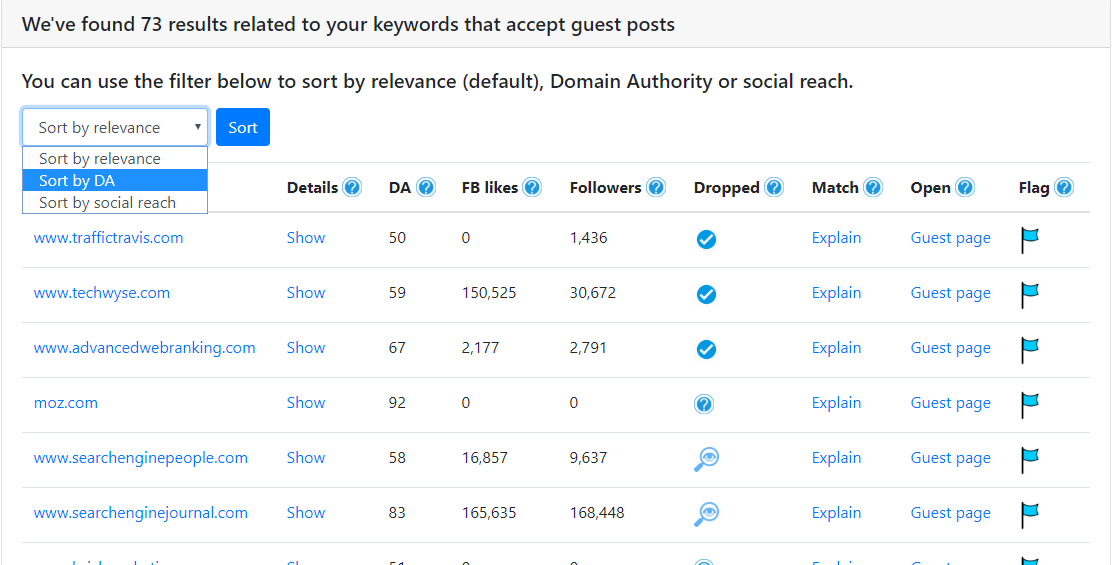Choose Sort by social reach option
The image size is (1119, 565).
click(115, 203)
